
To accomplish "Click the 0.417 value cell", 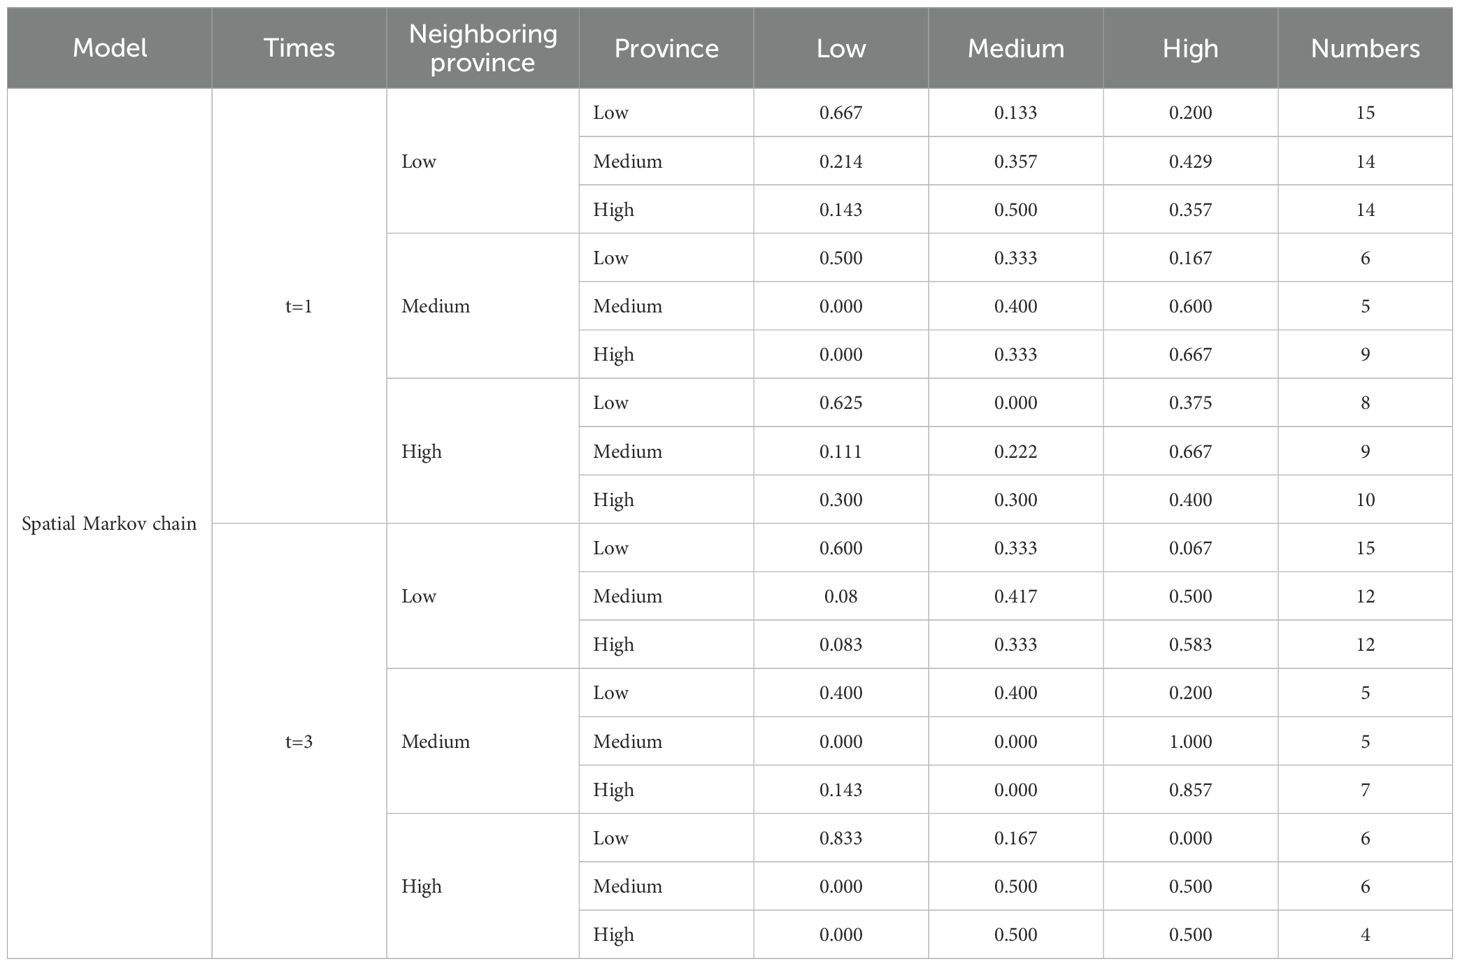I will 1015,596.
